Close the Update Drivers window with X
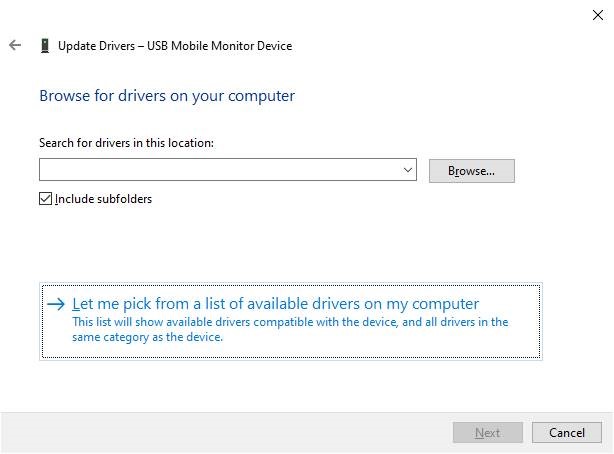 [x=597, y=14]
